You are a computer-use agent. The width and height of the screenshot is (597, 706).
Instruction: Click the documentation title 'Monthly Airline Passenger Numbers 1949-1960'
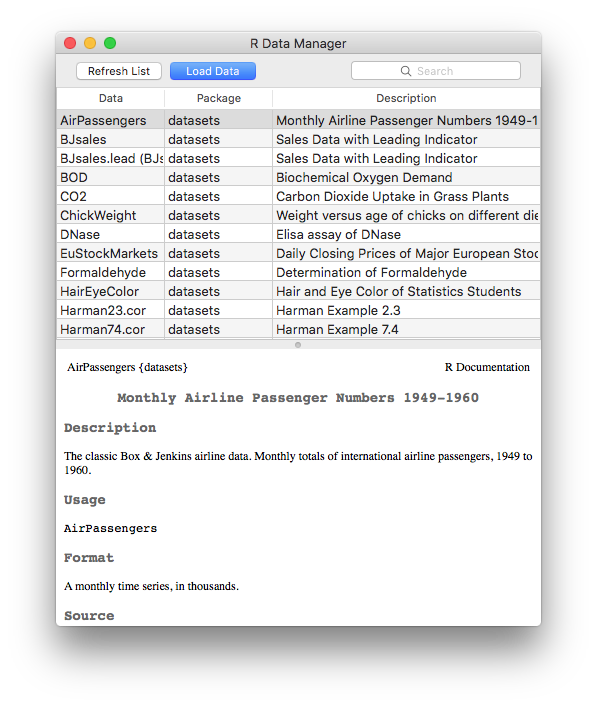click(x=298, y=398)
